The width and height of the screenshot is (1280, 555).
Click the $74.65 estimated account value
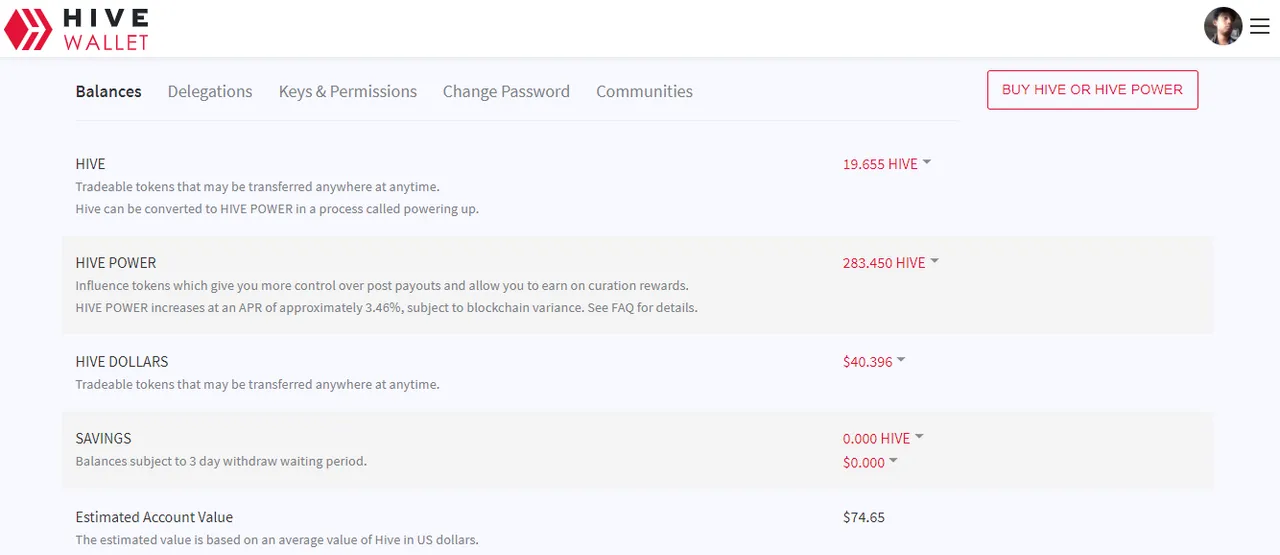coord(864,517)
